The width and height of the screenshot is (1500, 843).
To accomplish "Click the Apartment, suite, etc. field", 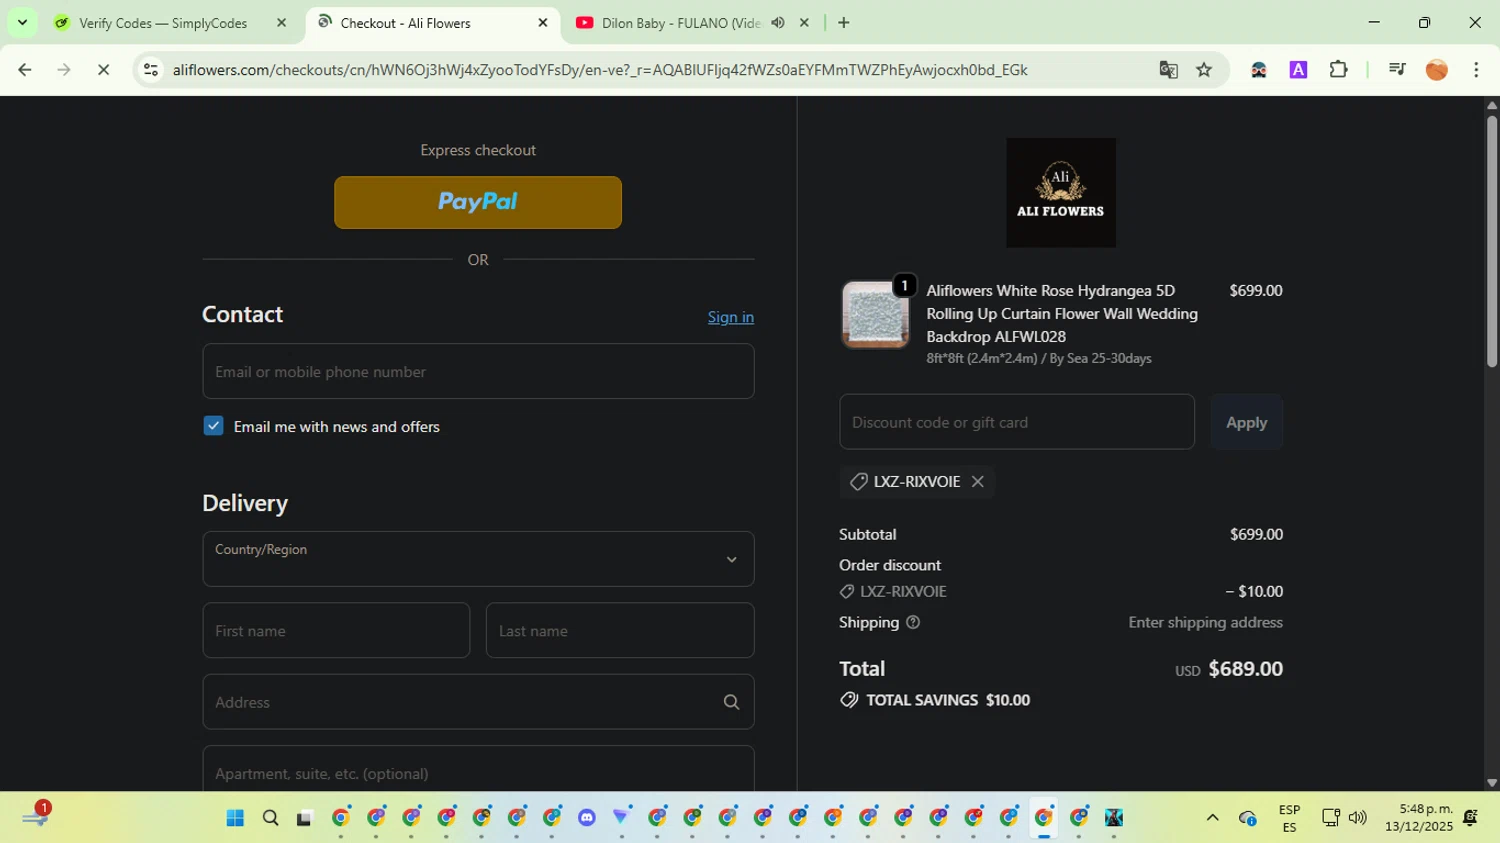I will [x=478, y=769].
